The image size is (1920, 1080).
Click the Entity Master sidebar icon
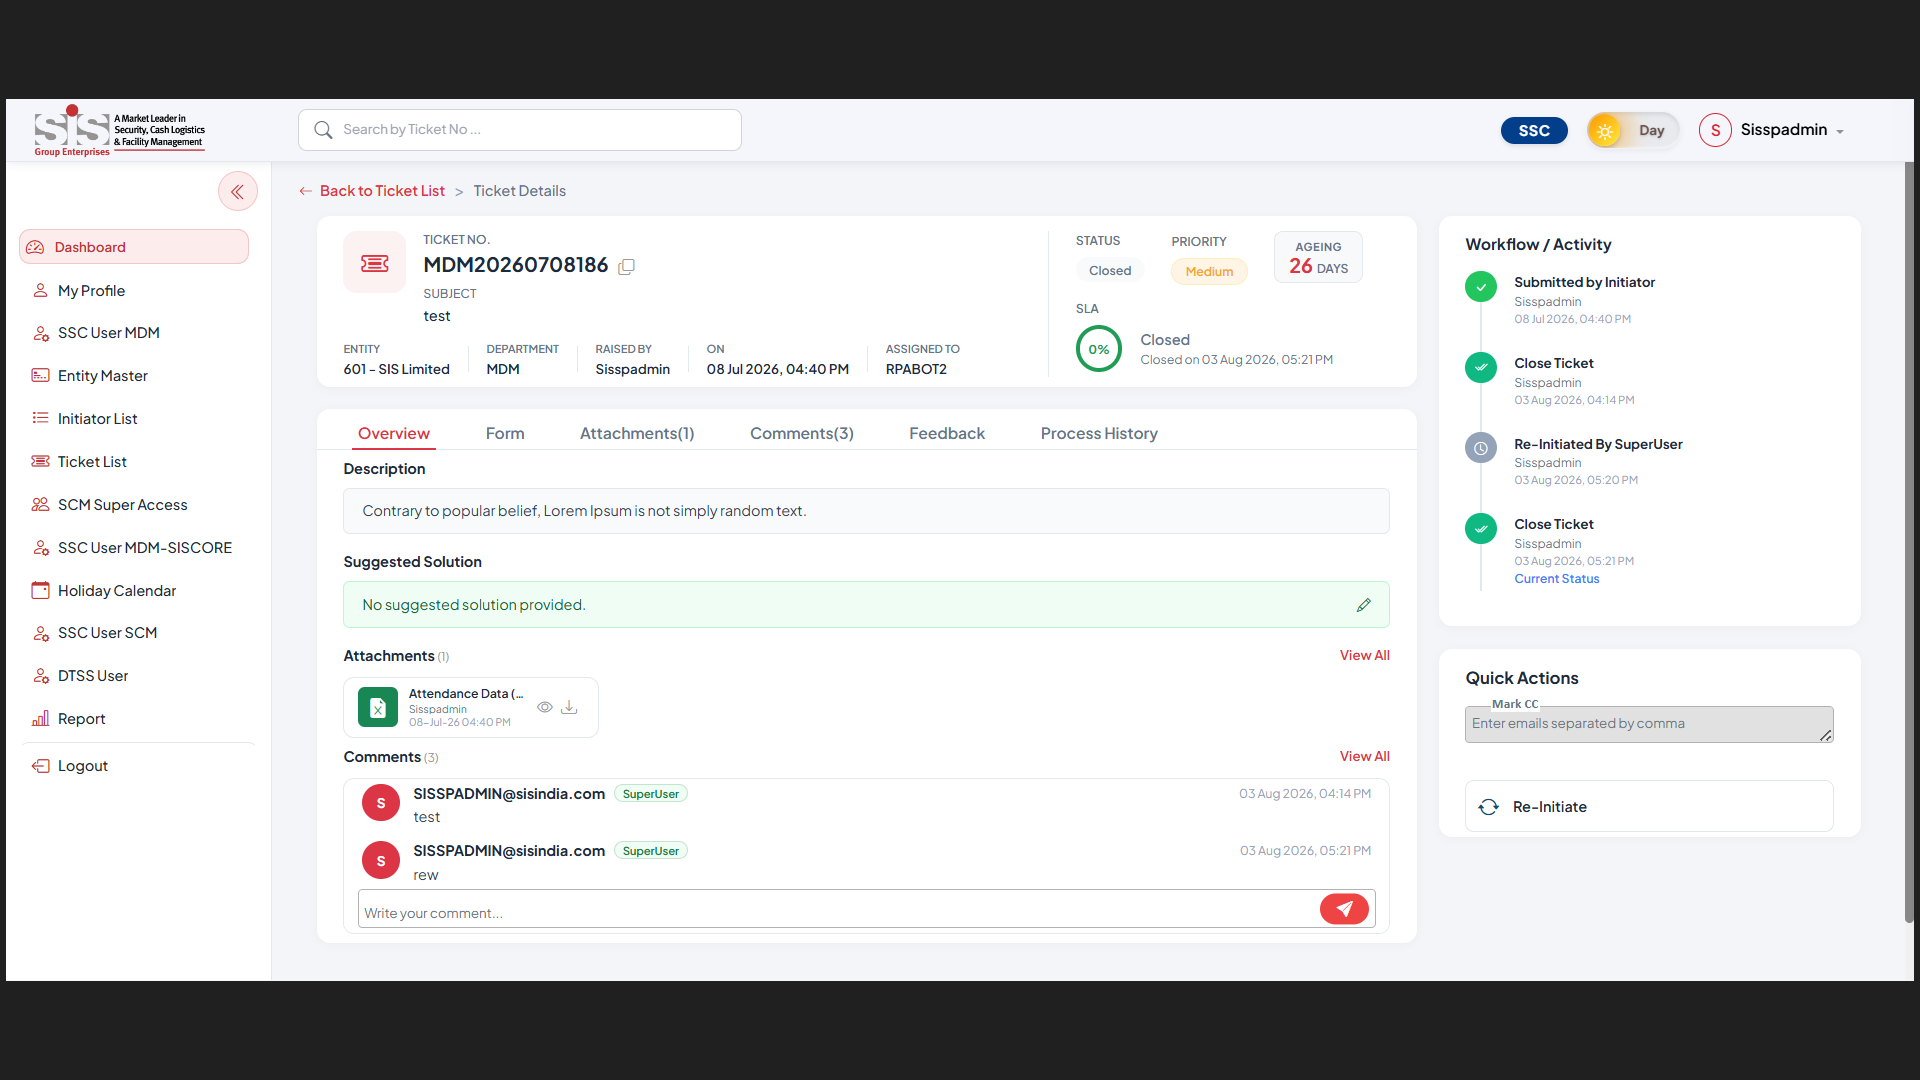point(40,376)
